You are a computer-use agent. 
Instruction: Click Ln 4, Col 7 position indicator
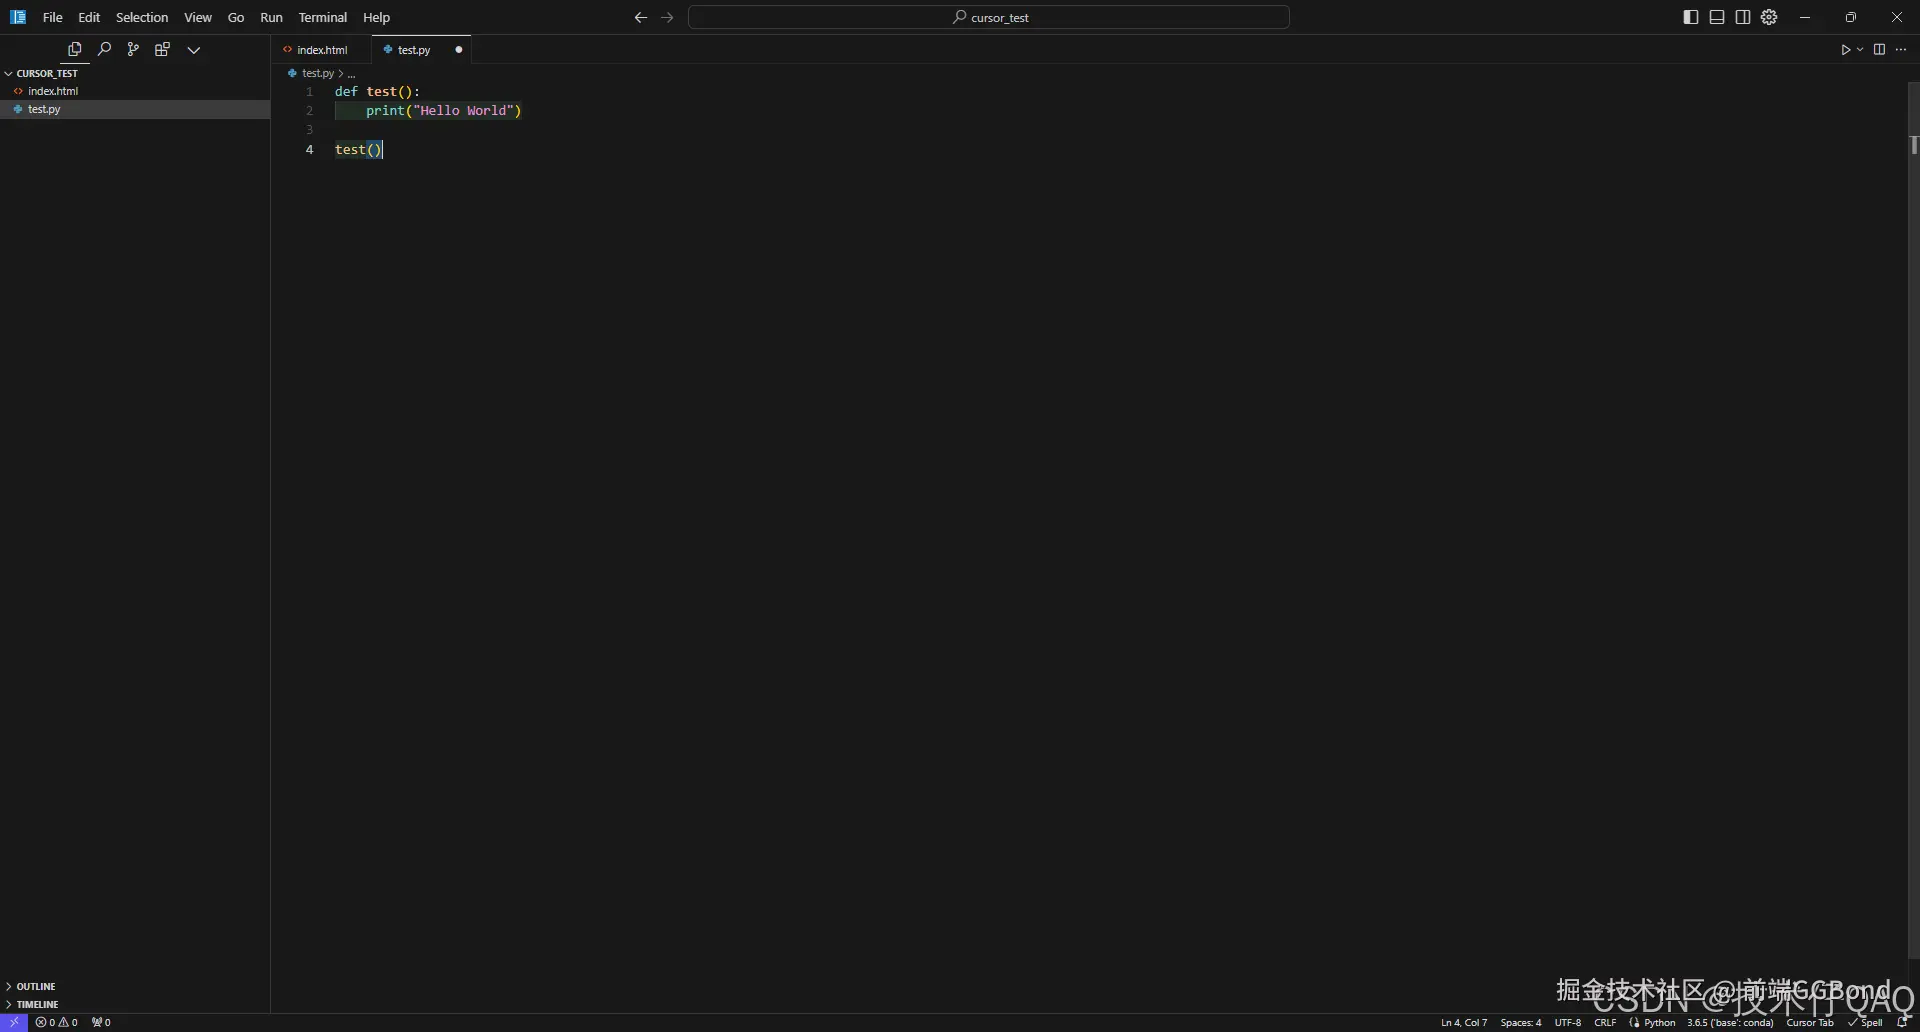[x=1464, y=1022]
